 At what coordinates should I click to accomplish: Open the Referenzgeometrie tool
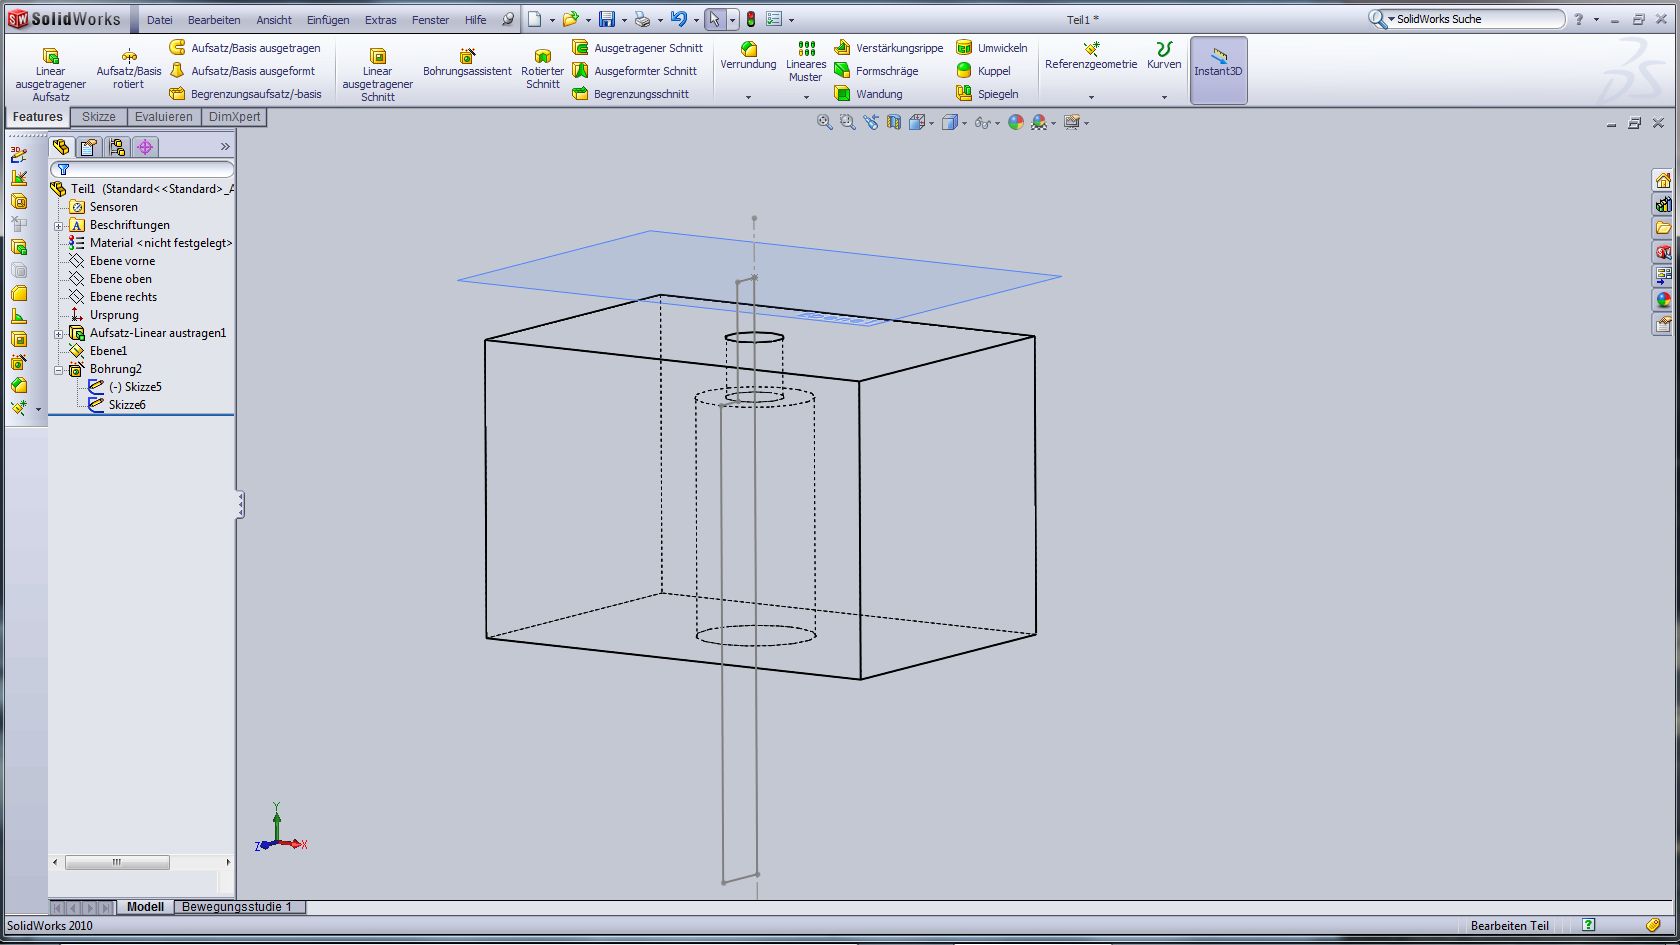coord(1091,56)
